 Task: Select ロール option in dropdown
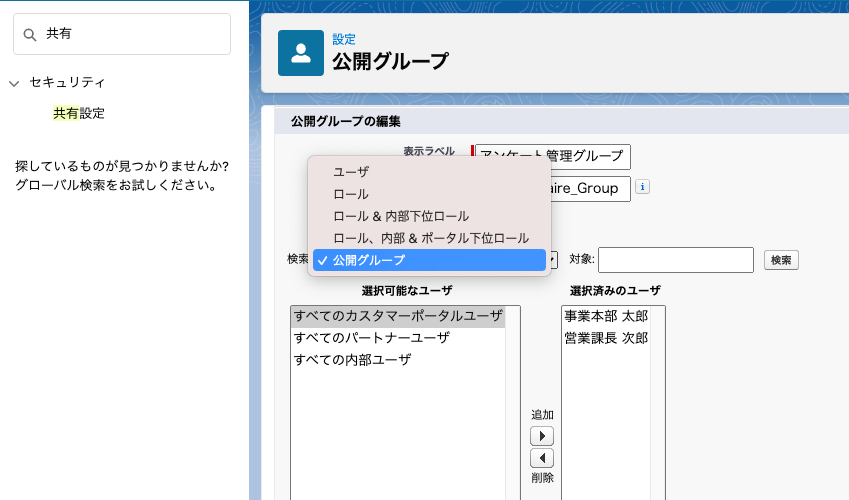[351, 194]
